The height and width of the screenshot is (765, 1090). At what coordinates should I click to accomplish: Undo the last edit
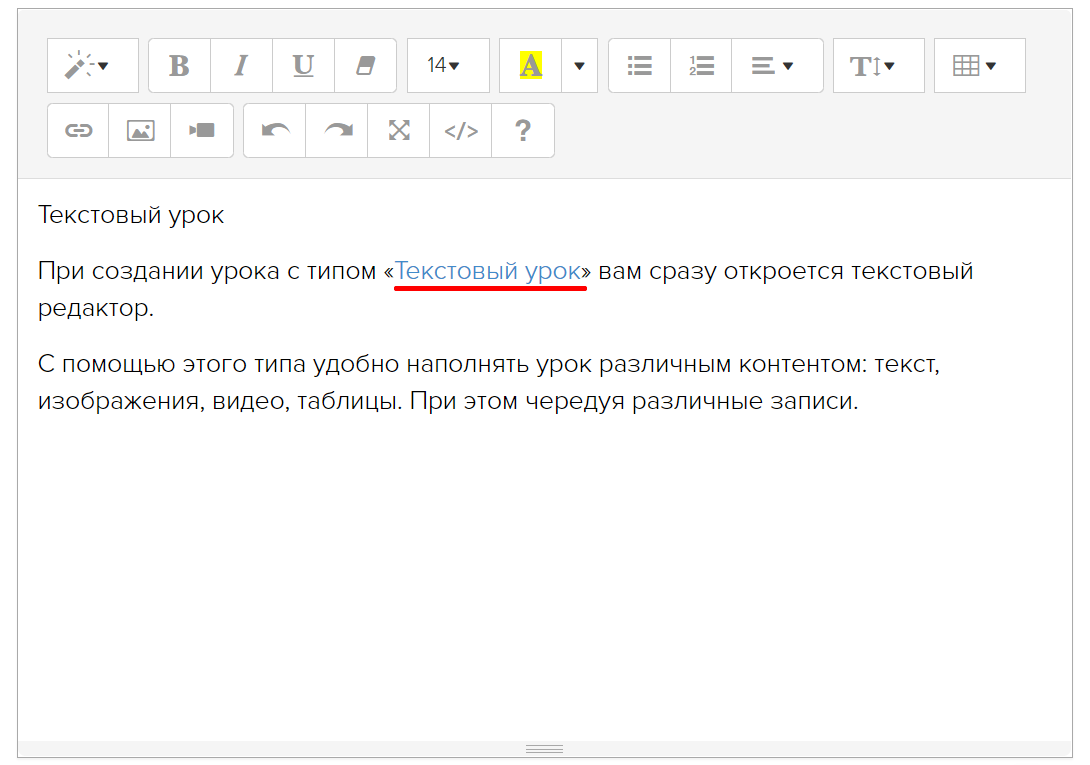pyautogui.click(x=275, y=131)
